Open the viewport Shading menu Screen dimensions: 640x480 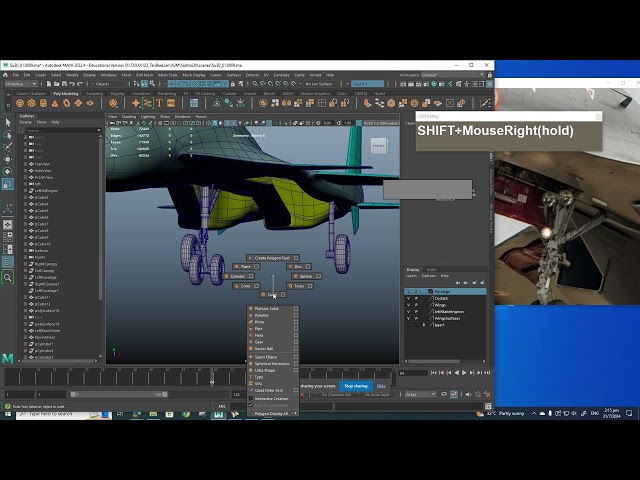129,117
